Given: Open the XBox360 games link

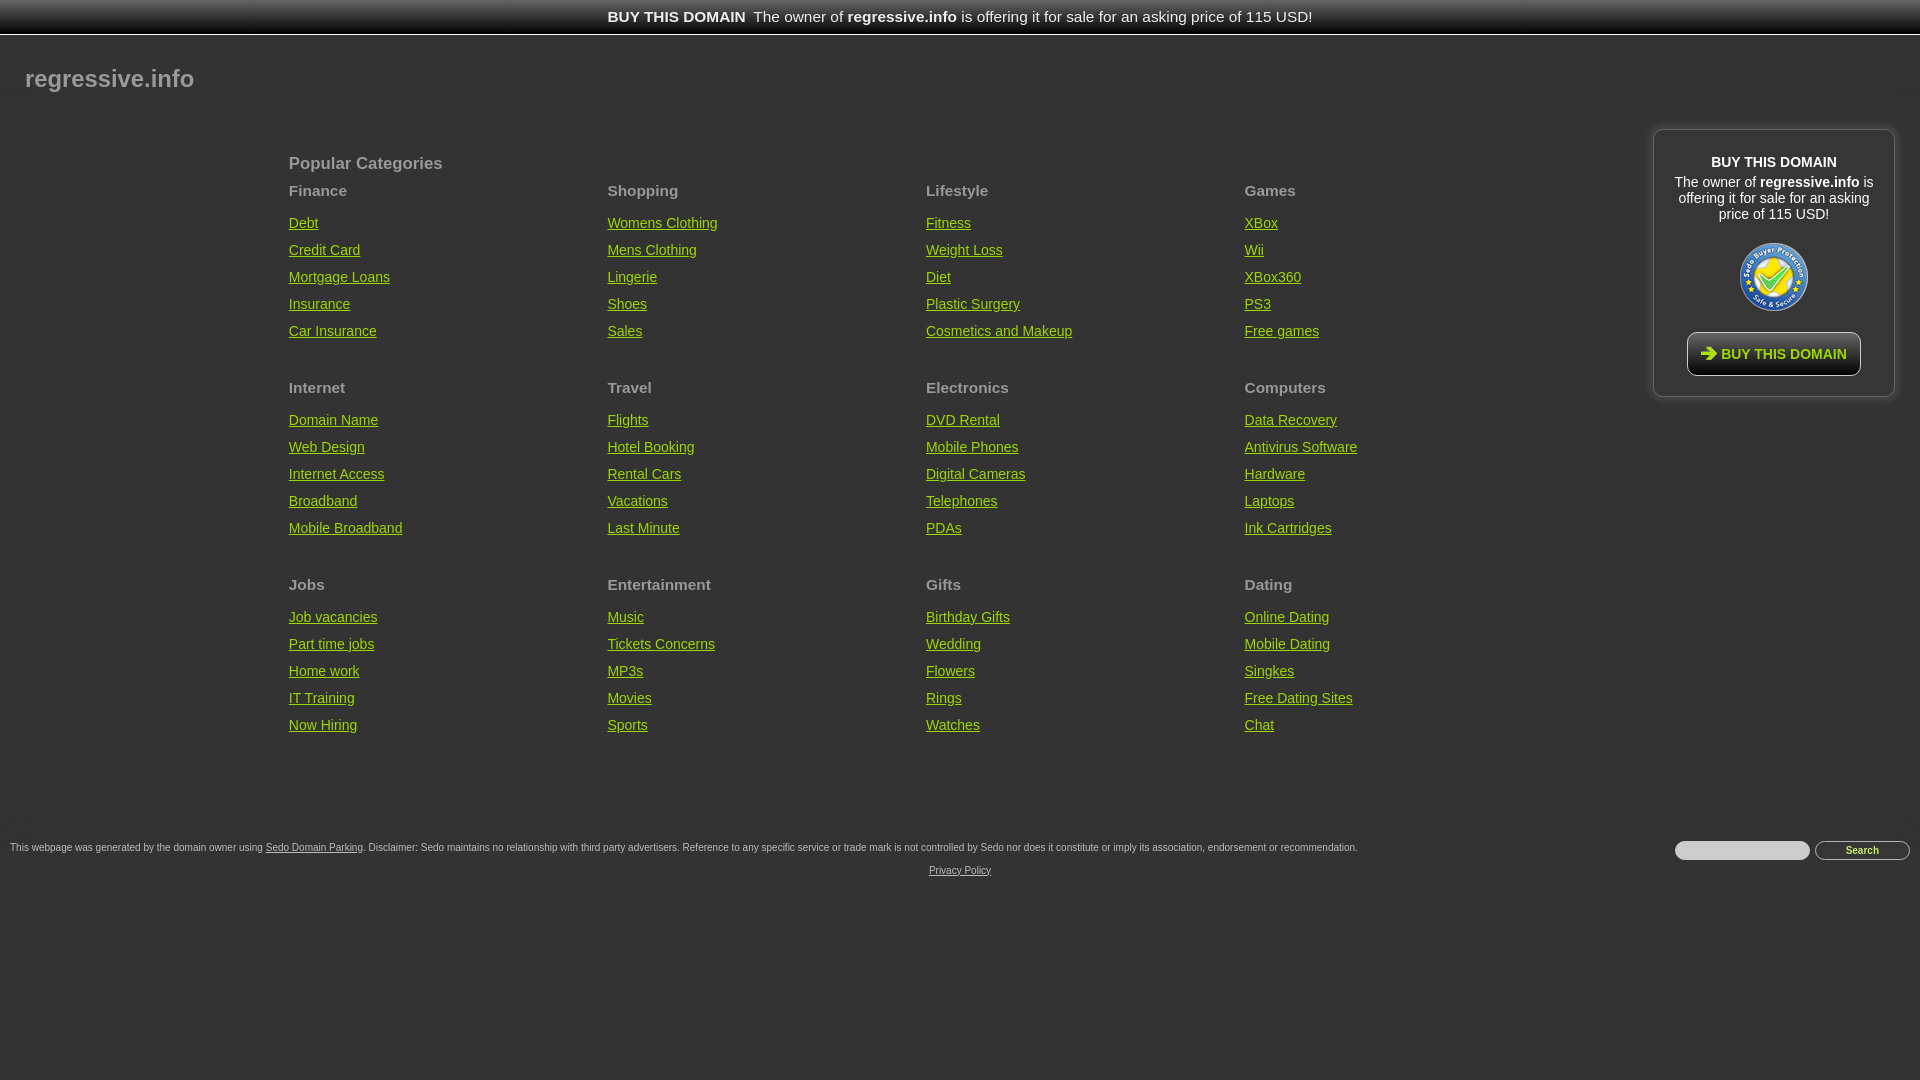Looking at the screenshot, I should pyautogui.click(x=1272, y=277).
